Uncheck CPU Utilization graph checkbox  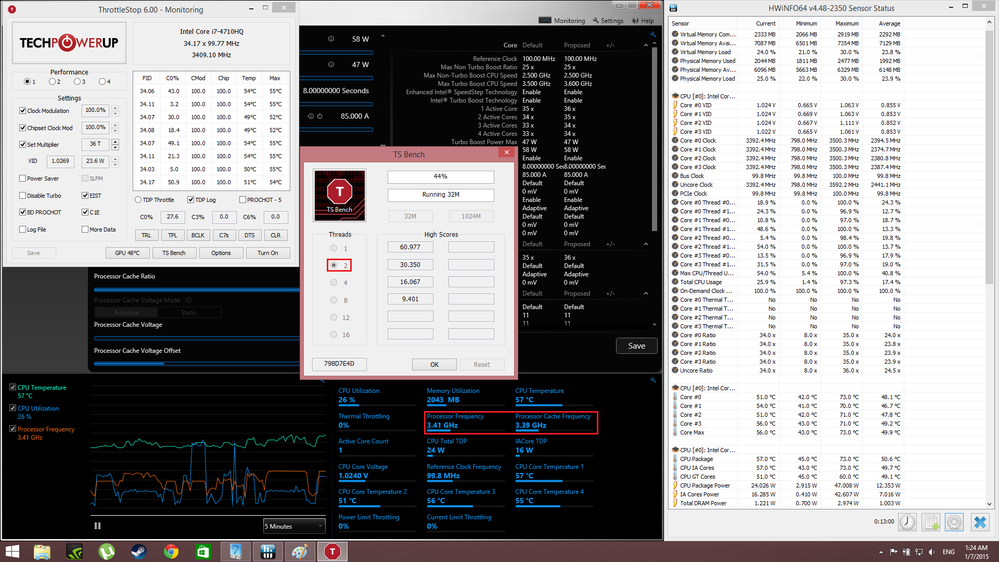point(13,408)
